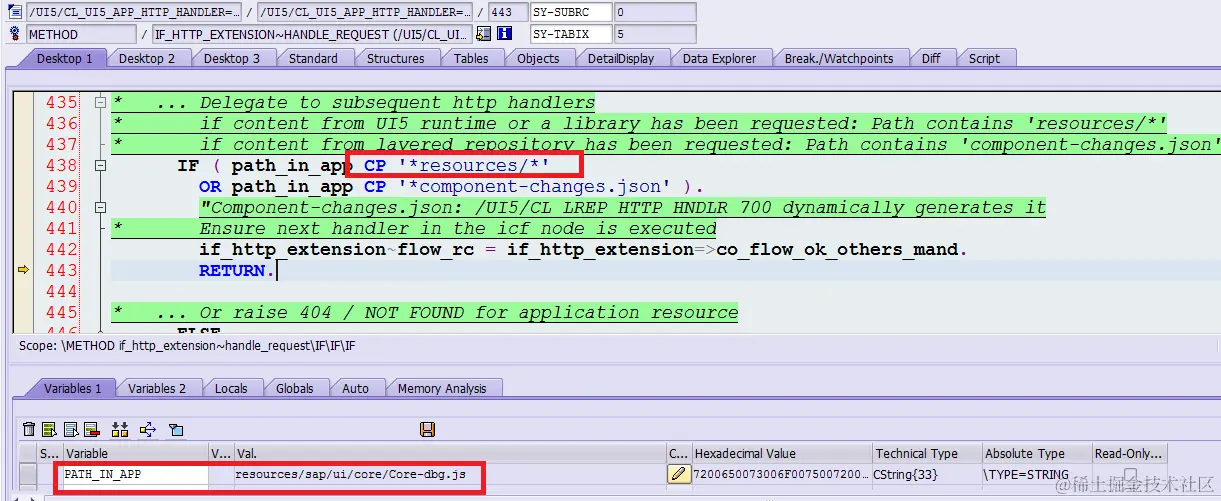1221x501 pixels.
Task: Click the navigate-to-source icon beside the method field
Action: [484, 34]
